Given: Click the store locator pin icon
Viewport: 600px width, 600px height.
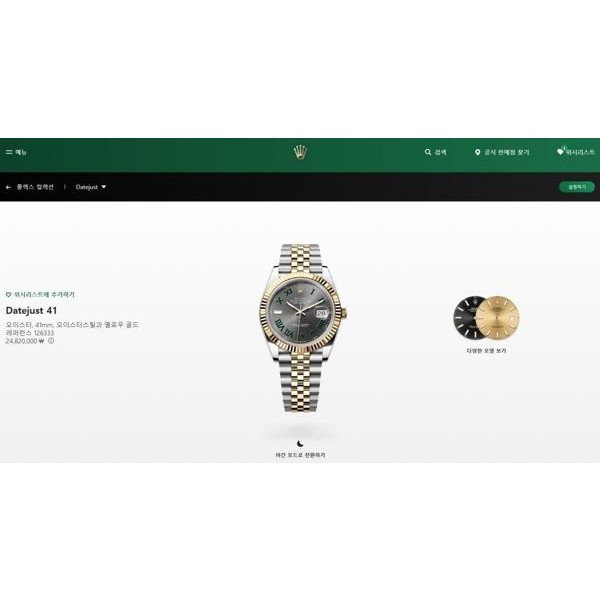Looking at the screenshot, I should [x=477, y=152].
